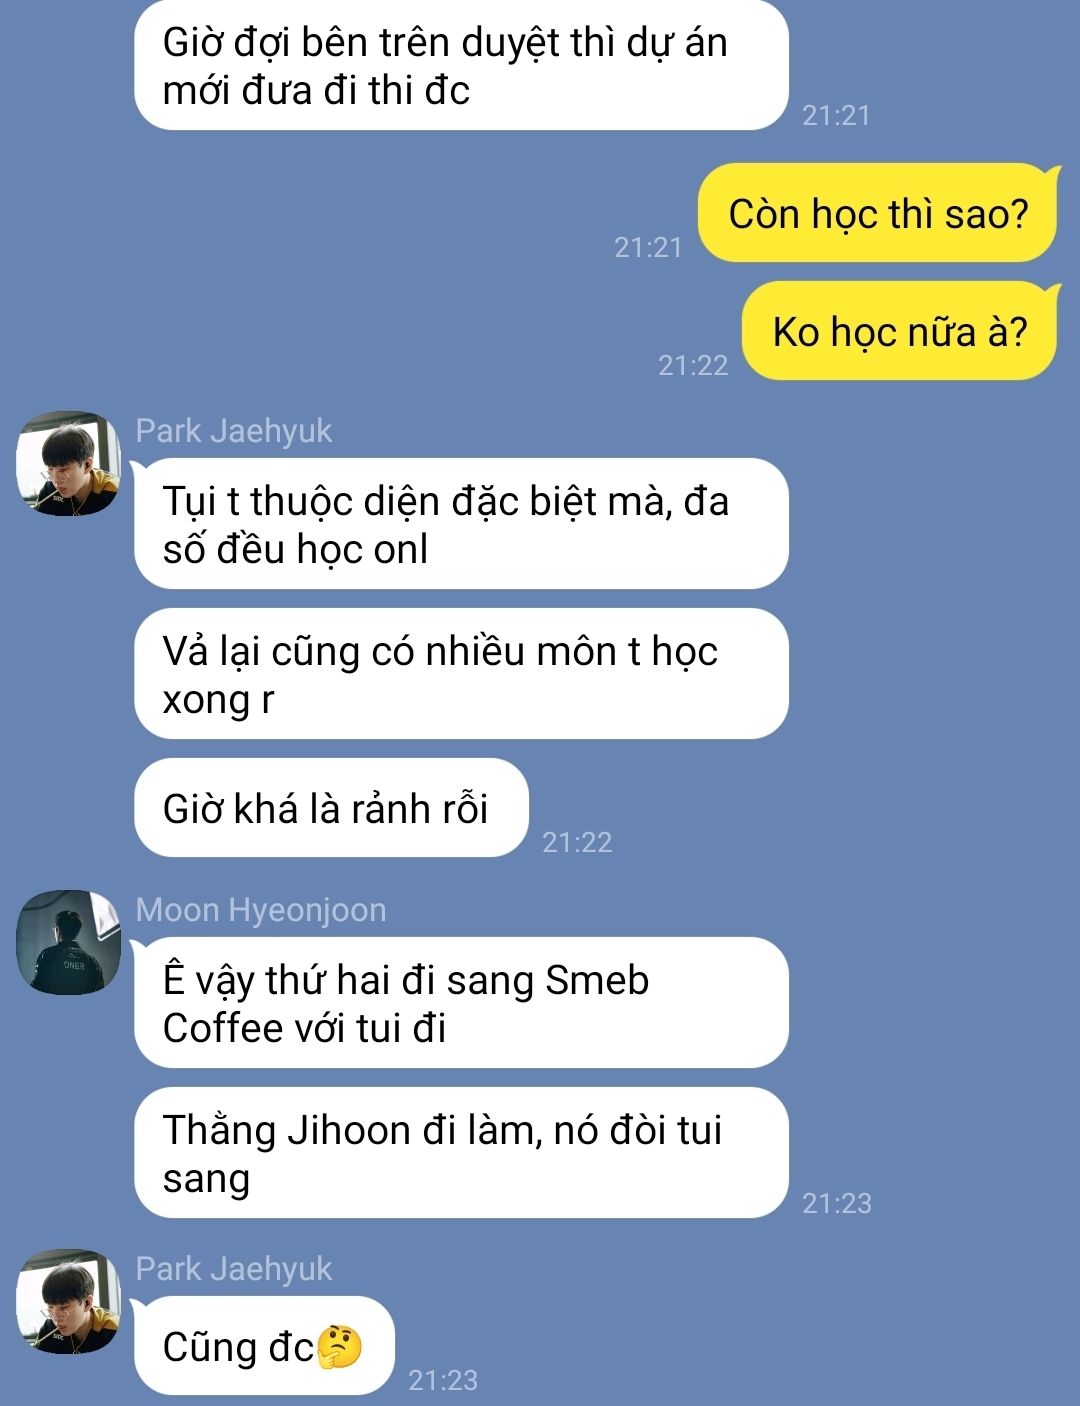Tap the Smeb Coffee invitation message
The height and width of the screenshot is (1406, 1080).
tap(461, 1003)
